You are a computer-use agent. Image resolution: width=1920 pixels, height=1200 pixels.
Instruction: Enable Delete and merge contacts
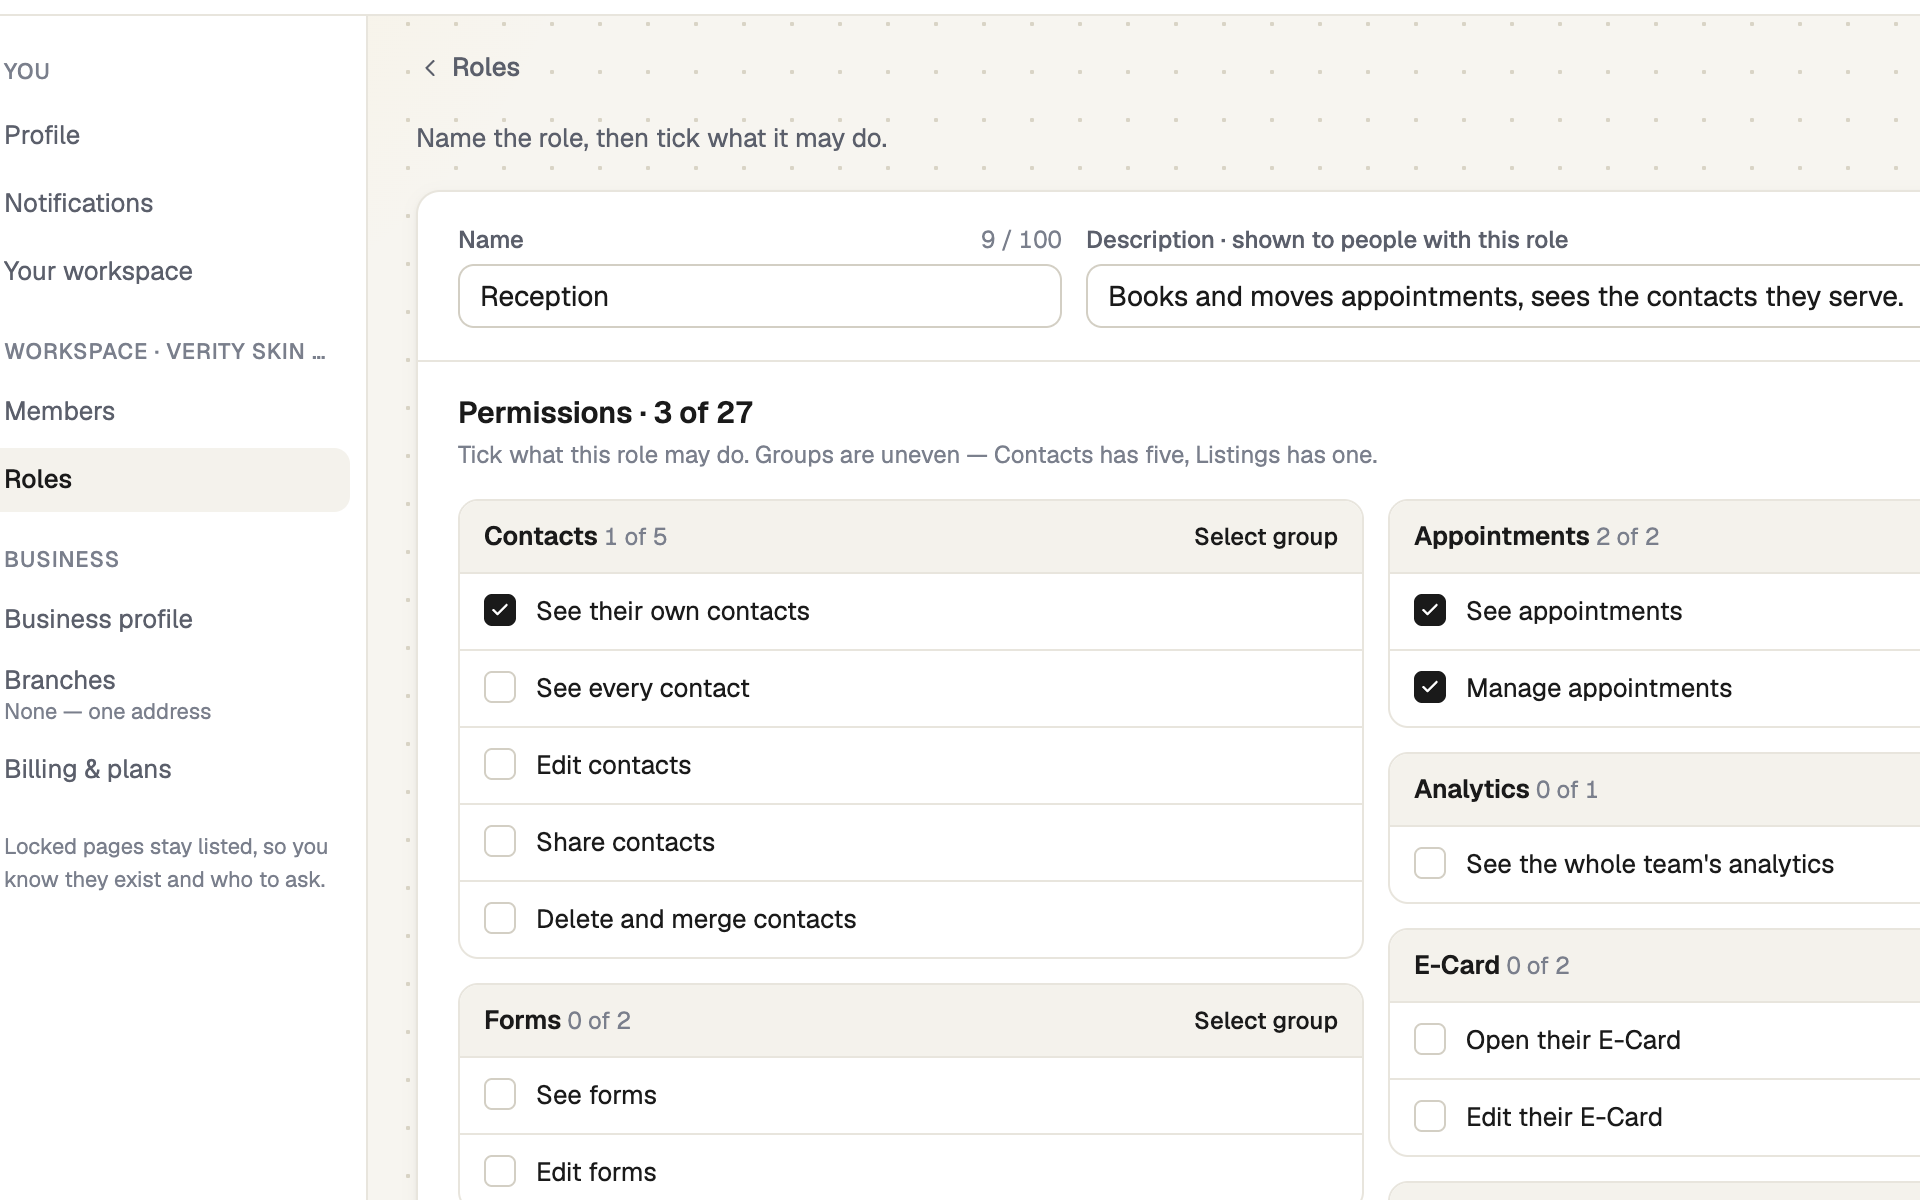click(x=500, y=918)
